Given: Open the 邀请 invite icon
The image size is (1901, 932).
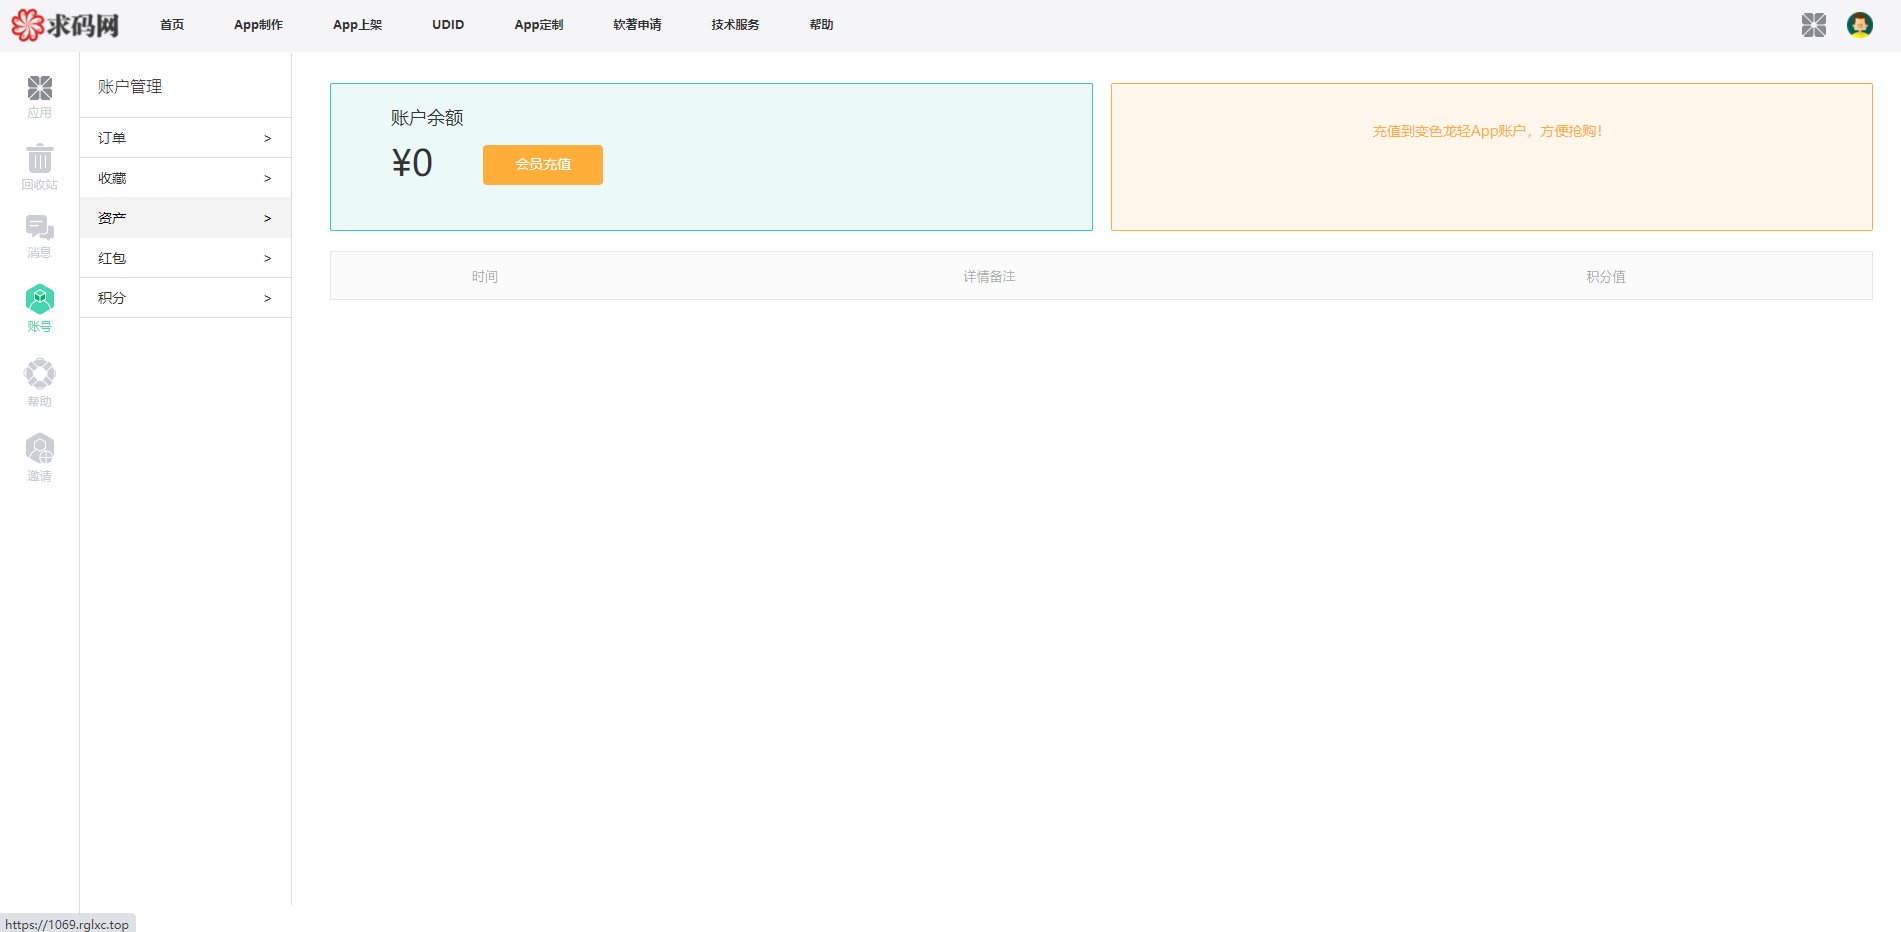Looking at the screenshot, I should [40, 457].
